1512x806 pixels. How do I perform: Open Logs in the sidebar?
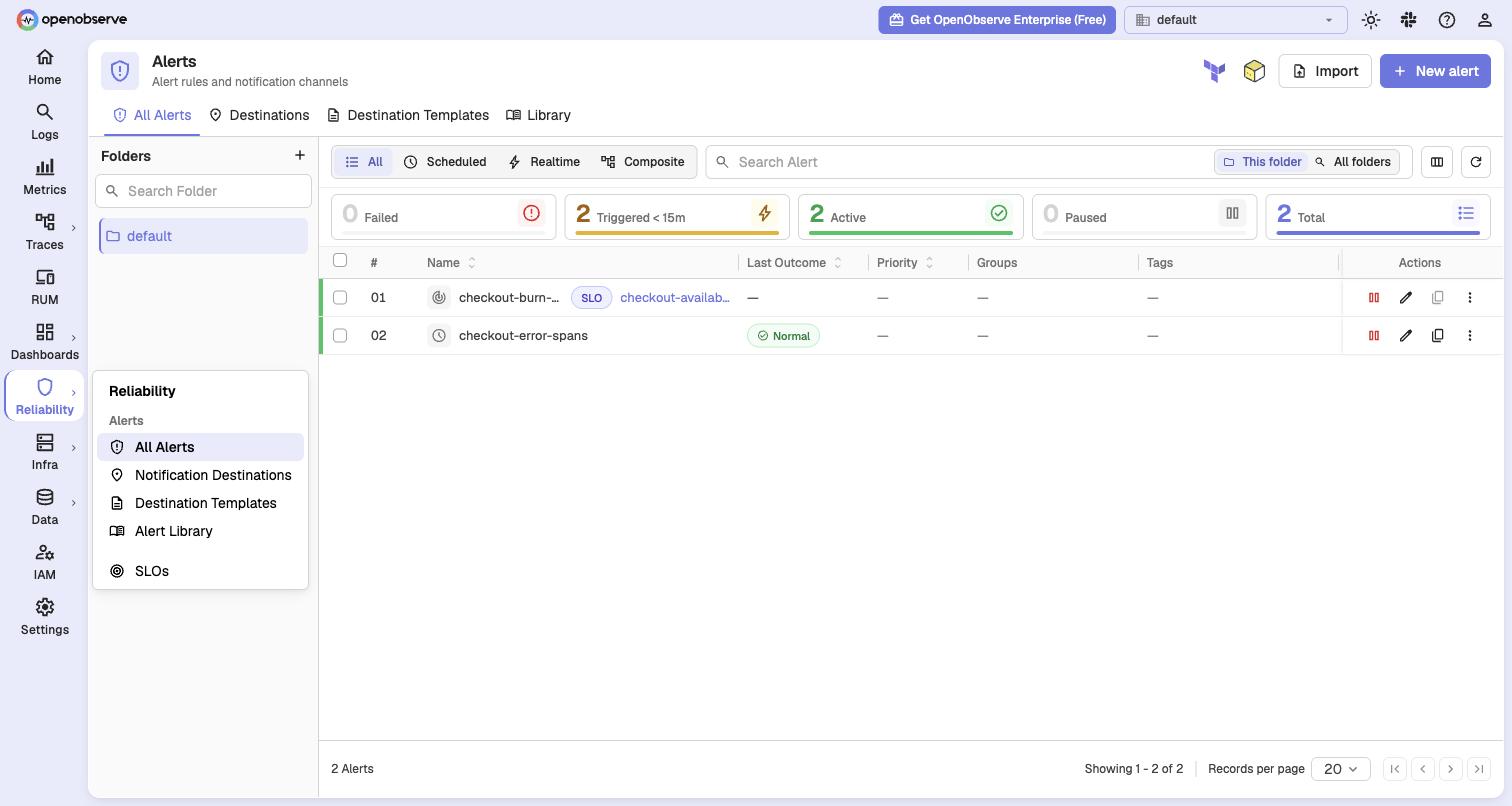(44, 122)
